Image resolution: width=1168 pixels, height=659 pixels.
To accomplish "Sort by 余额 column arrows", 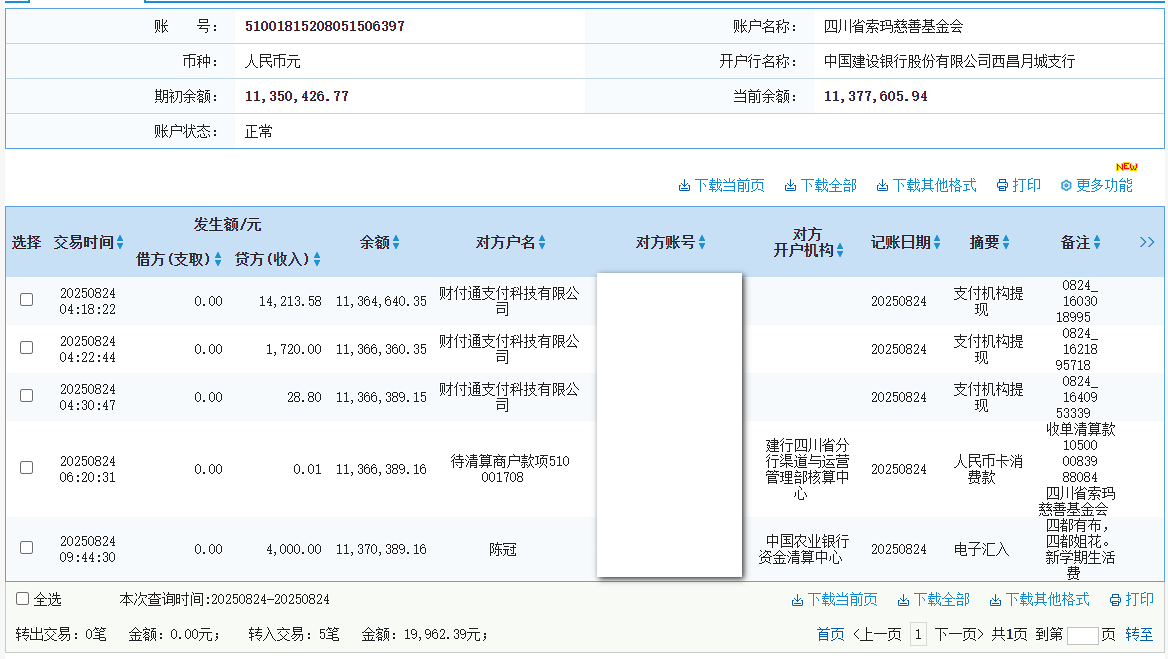I will point(396,242).
